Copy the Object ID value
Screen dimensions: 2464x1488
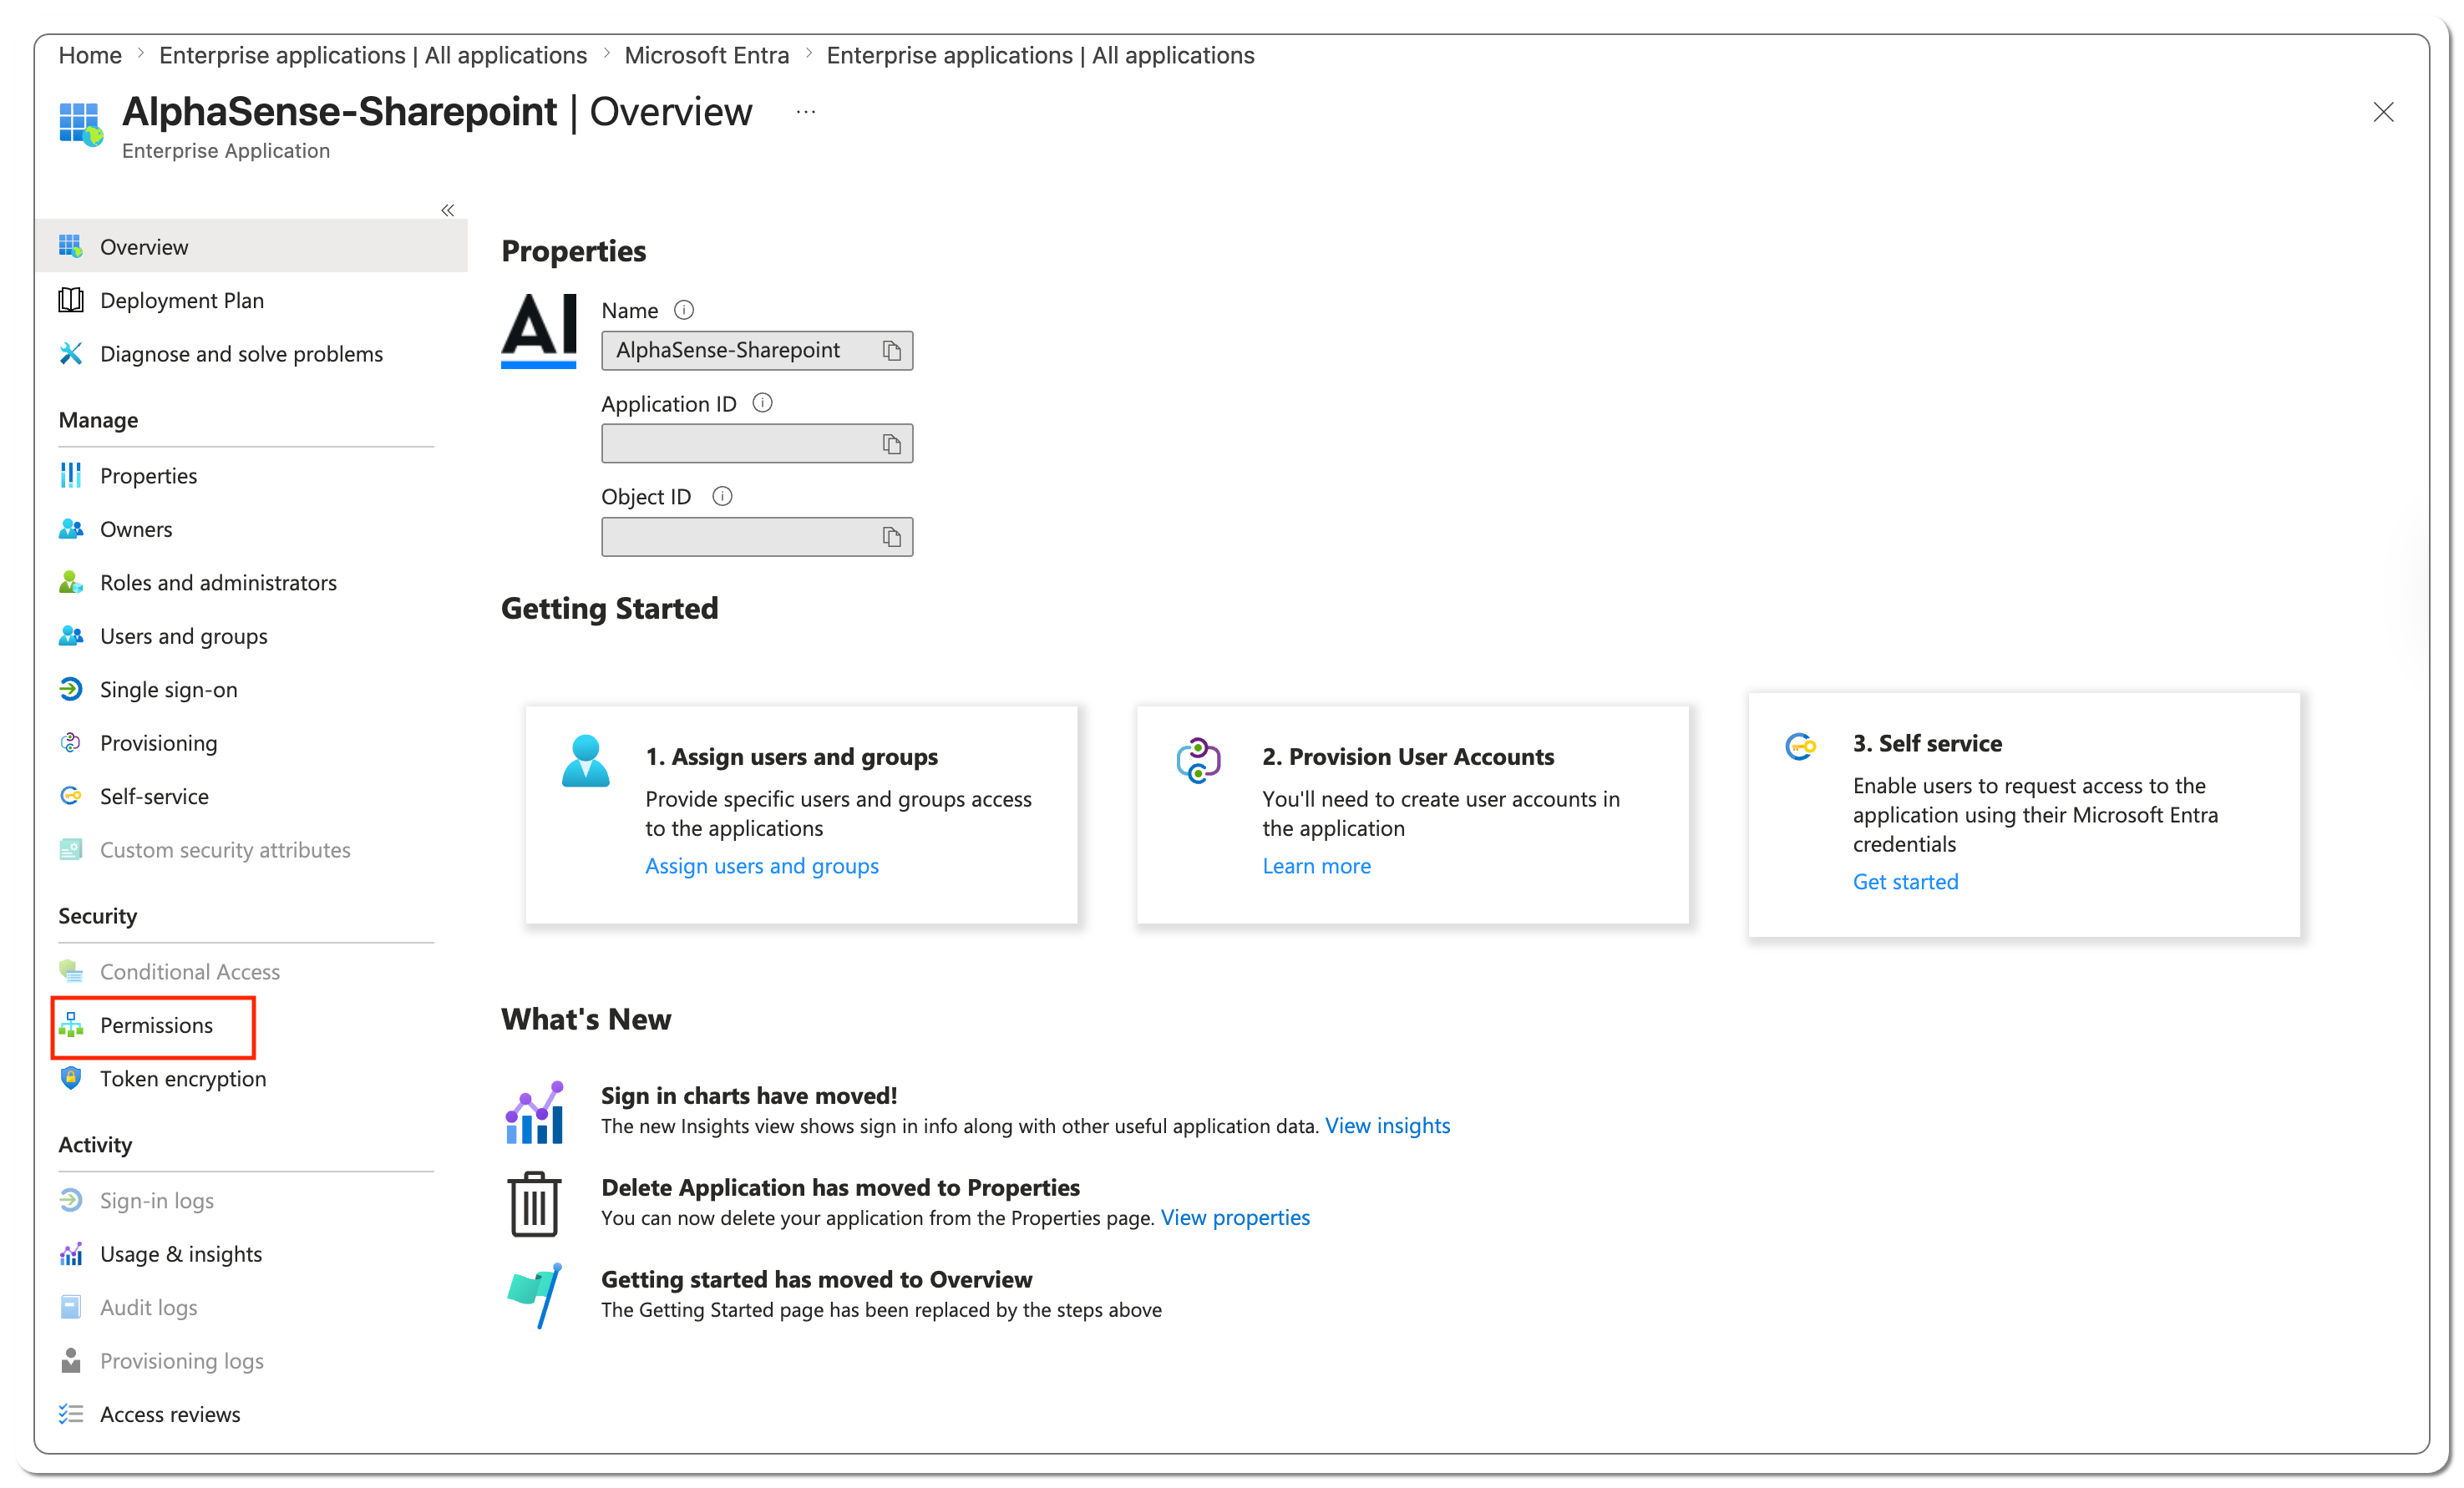pos(891,537)
